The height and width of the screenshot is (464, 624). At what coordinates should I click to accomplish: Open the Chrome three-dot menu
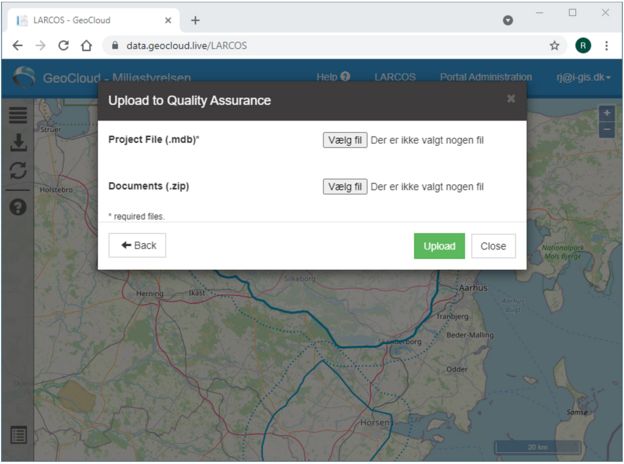[x=606, y=46]
